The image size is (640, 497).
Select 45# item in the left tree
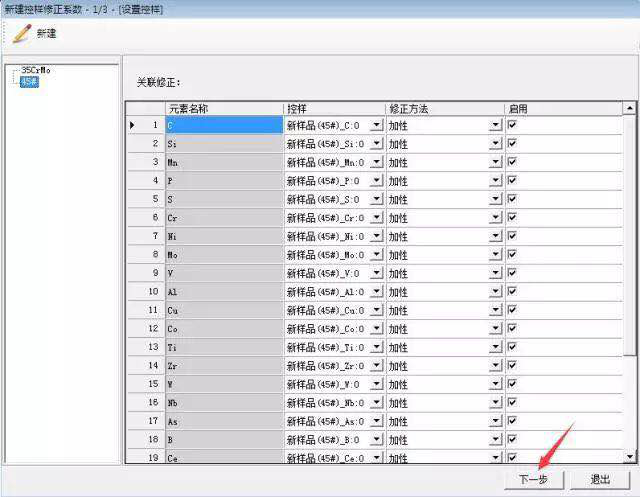(x=29, y=81)
